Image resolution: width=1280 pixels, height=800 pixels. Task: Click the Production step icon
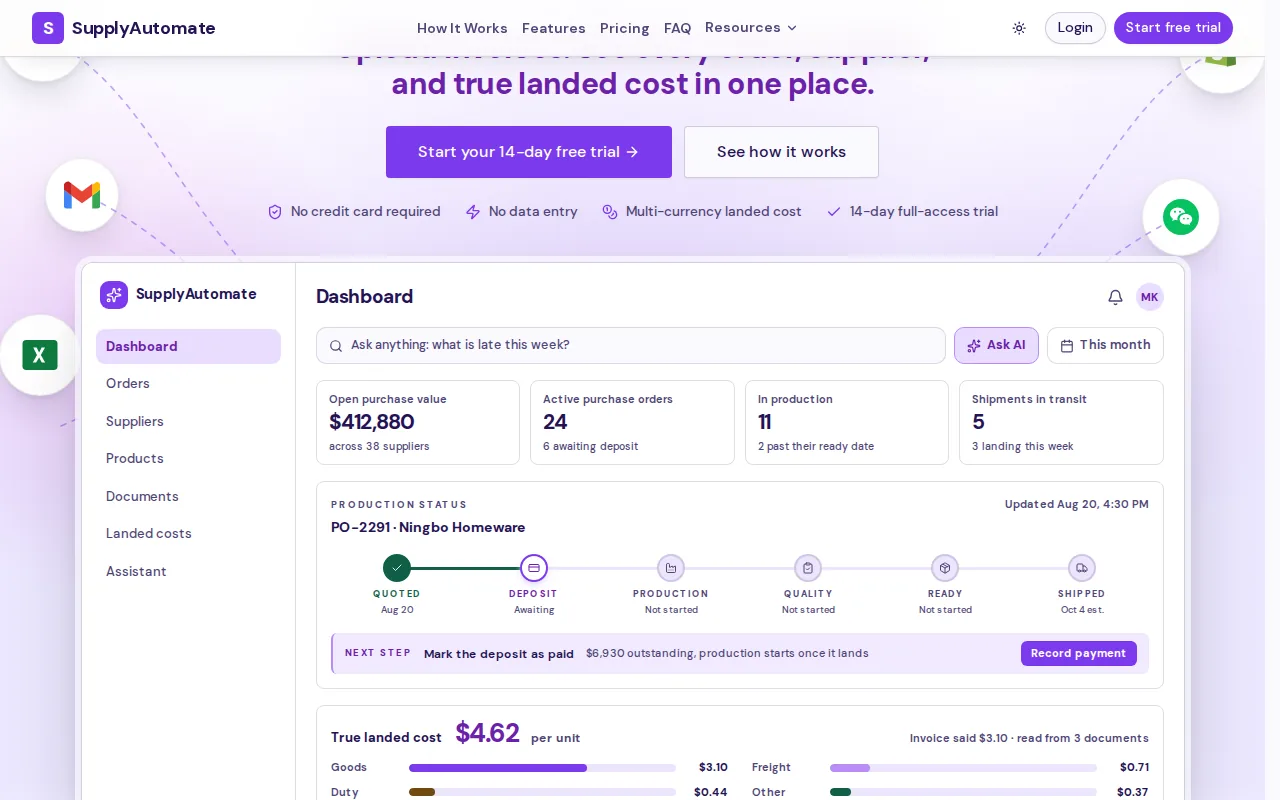click(x=671, y=568)
